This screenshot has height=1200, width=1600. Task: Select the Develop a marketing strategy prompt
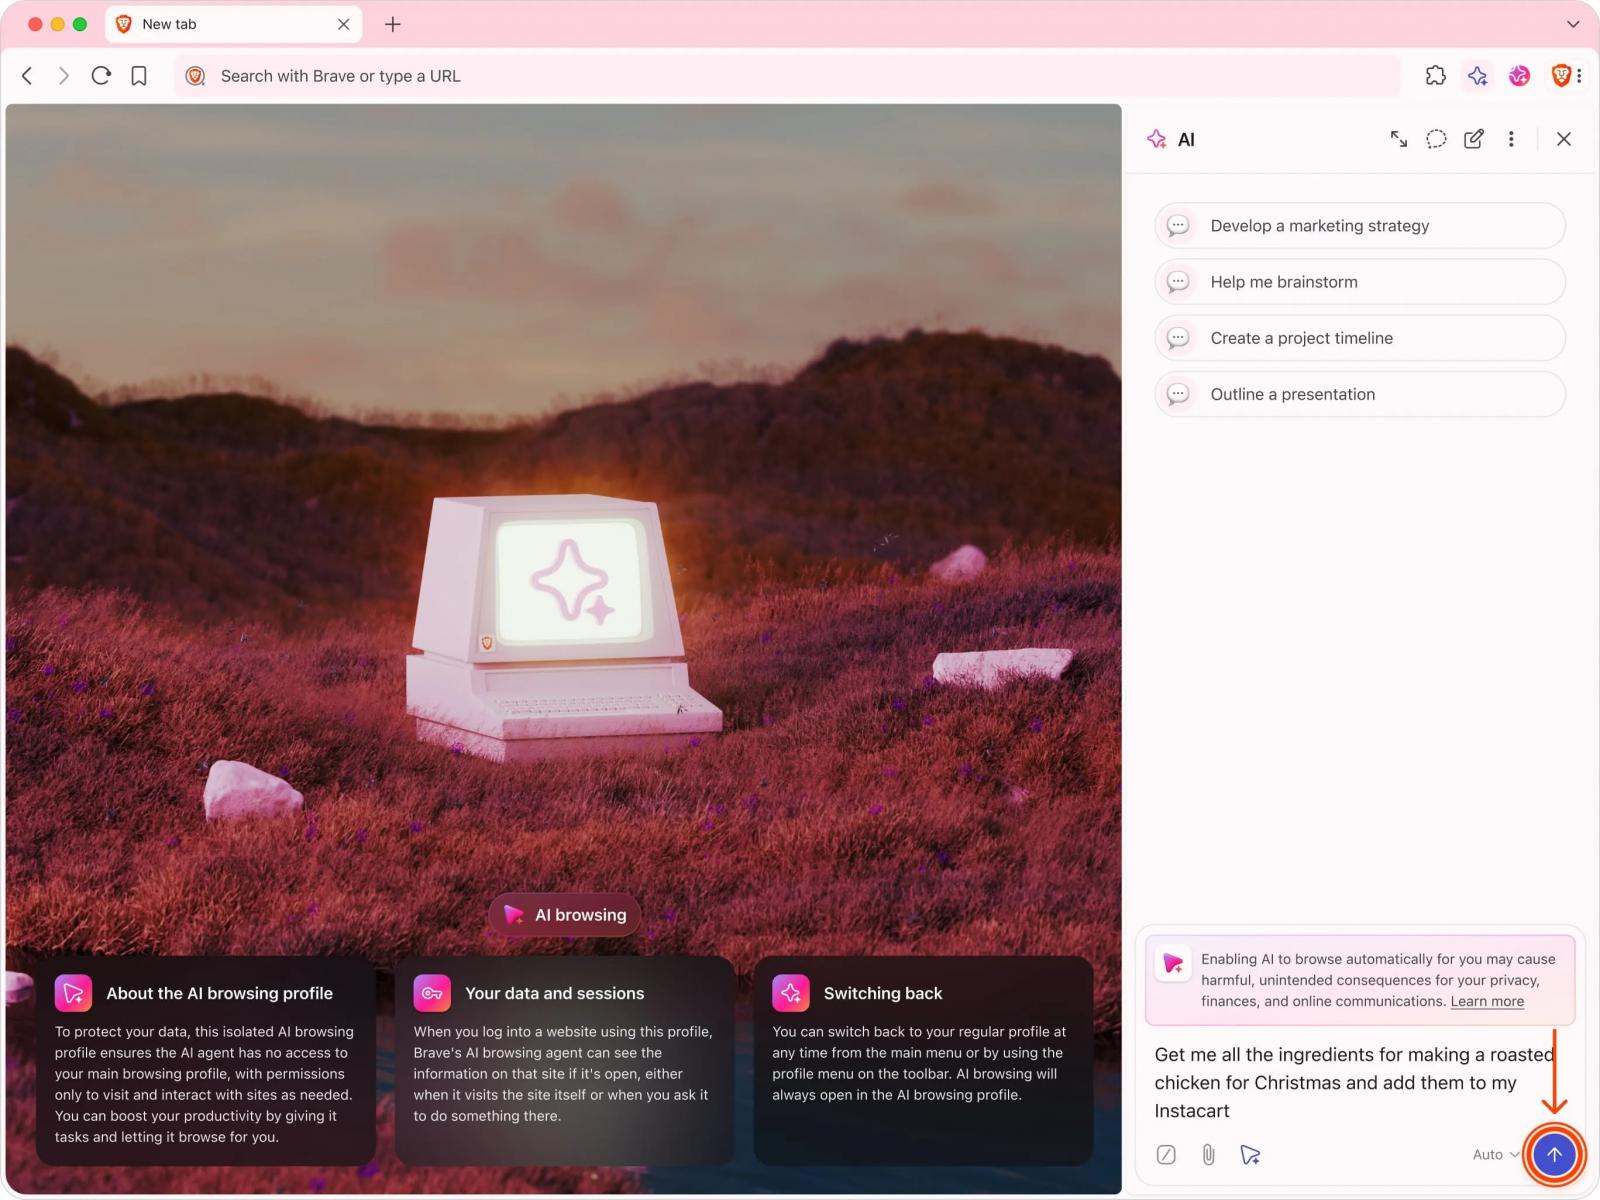point(1358,225)
